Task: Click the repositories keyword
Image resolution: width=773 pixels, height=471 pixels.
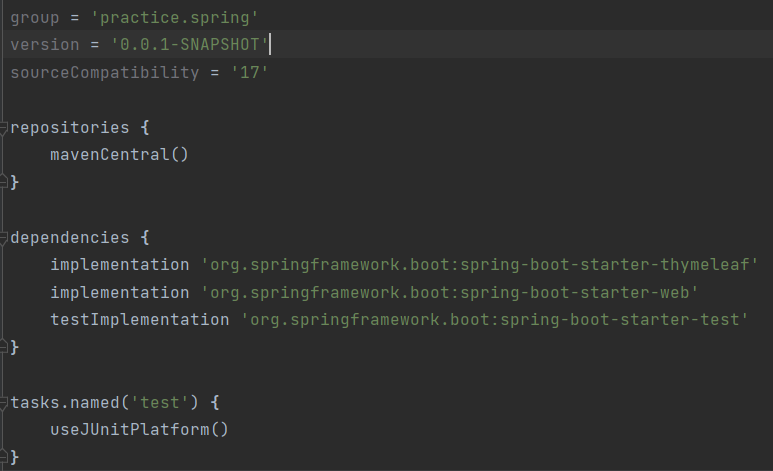Action: (x=70, y=128)
